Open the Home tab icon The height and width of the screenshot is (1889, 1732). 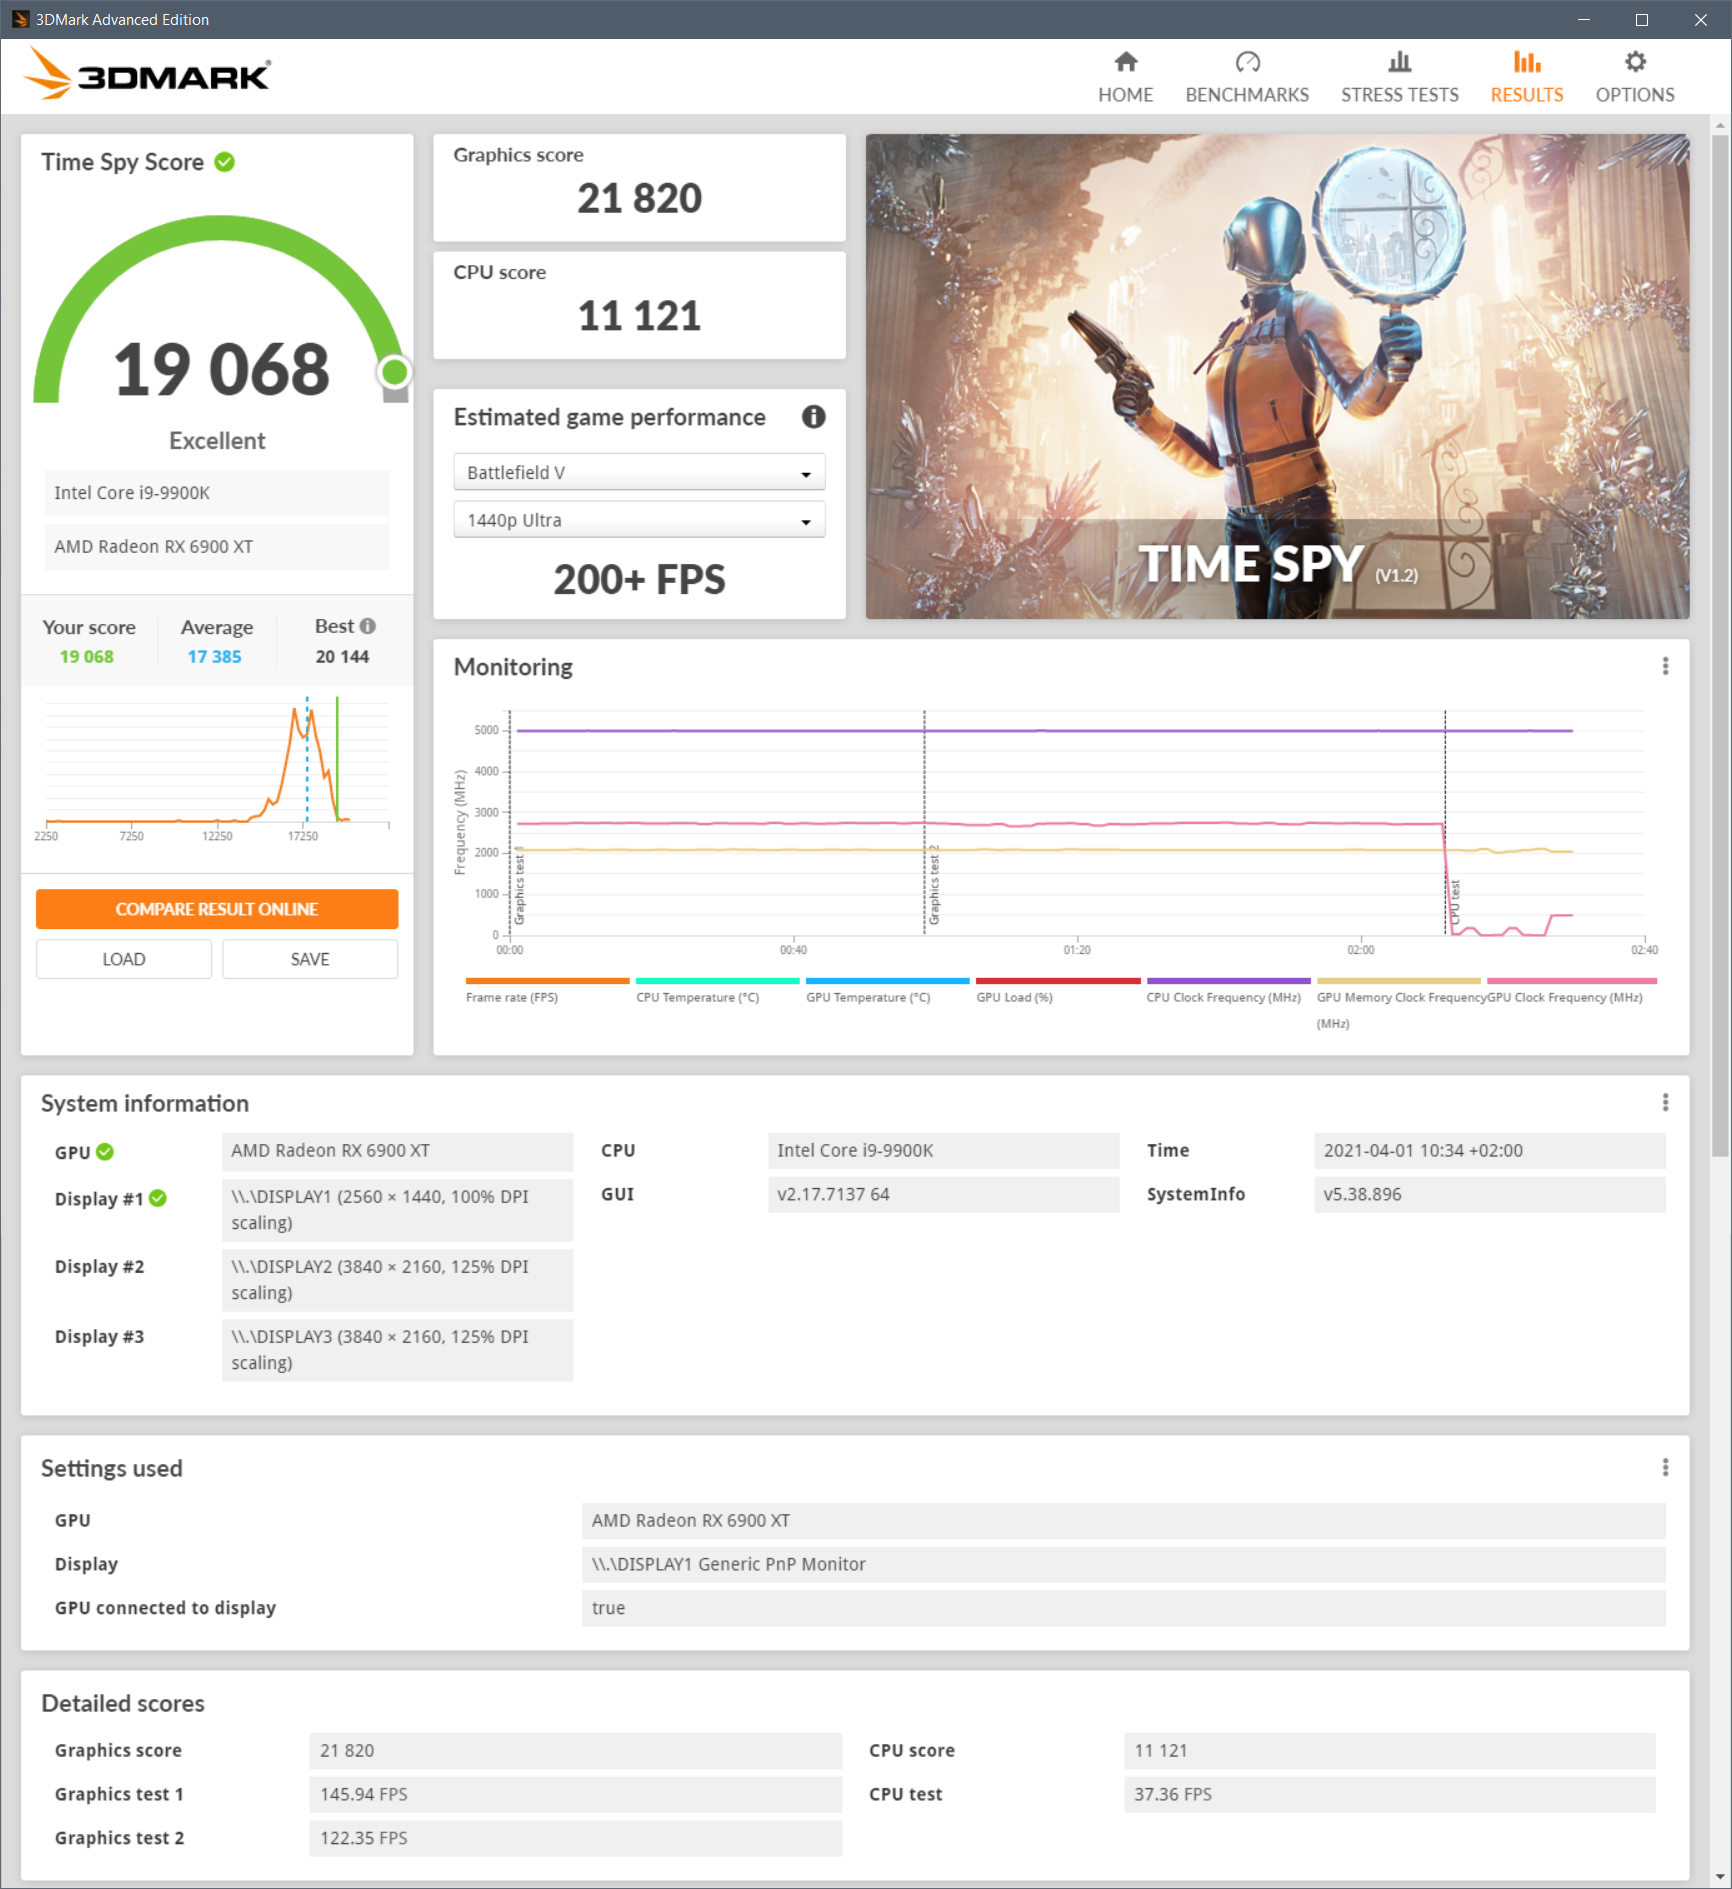coord(1126,62)
